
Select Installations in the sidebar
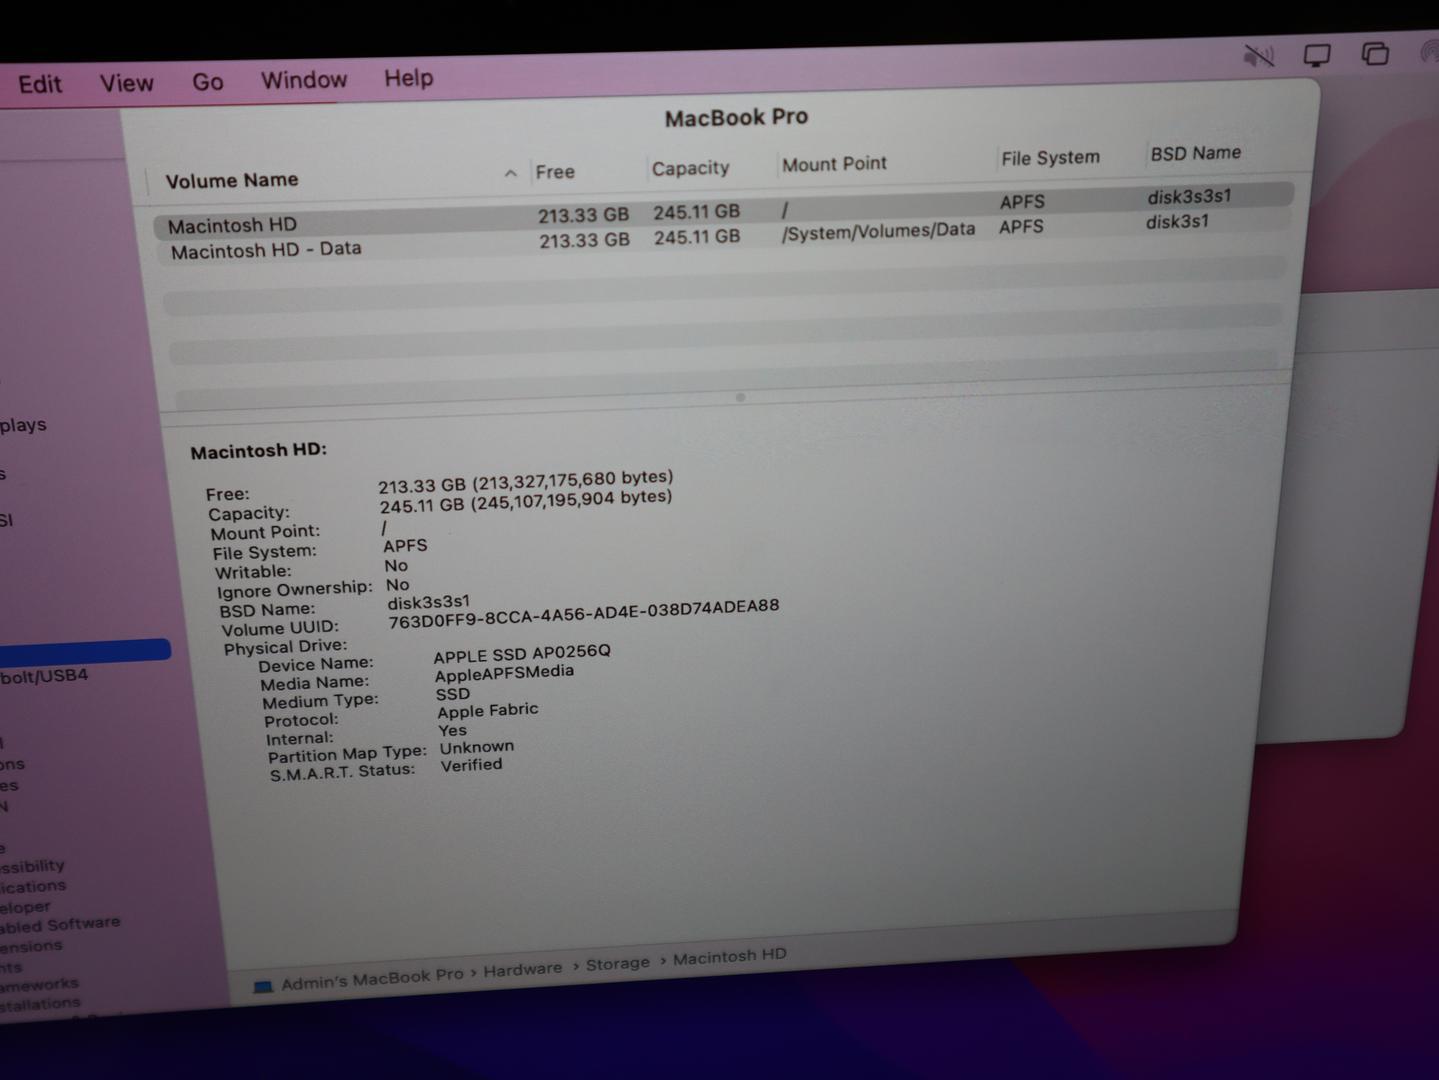(40, 1004)
